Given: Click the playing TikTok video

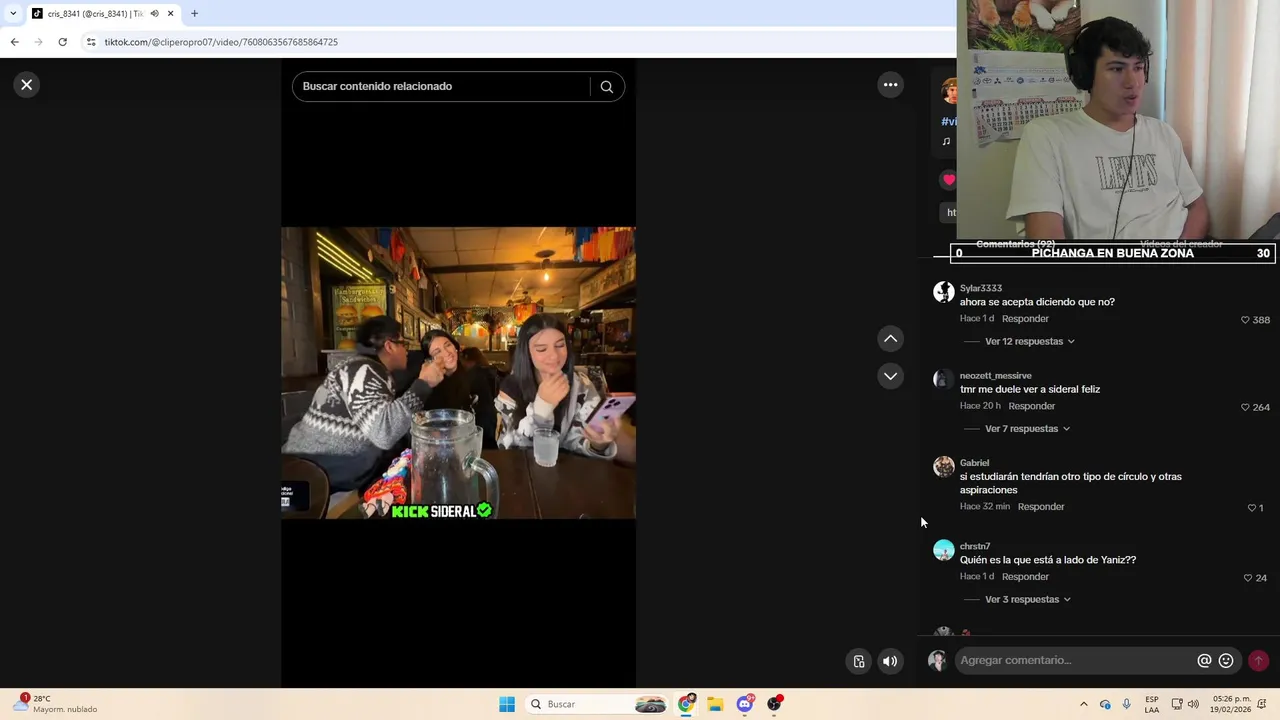Looking at the screenshot, I should [458, 372].
